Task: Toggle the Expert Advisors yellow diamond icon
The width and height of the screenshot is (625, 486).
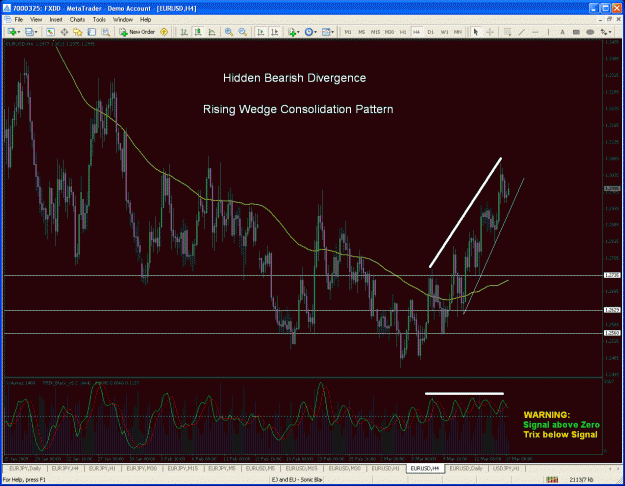Action: point(164,32)
